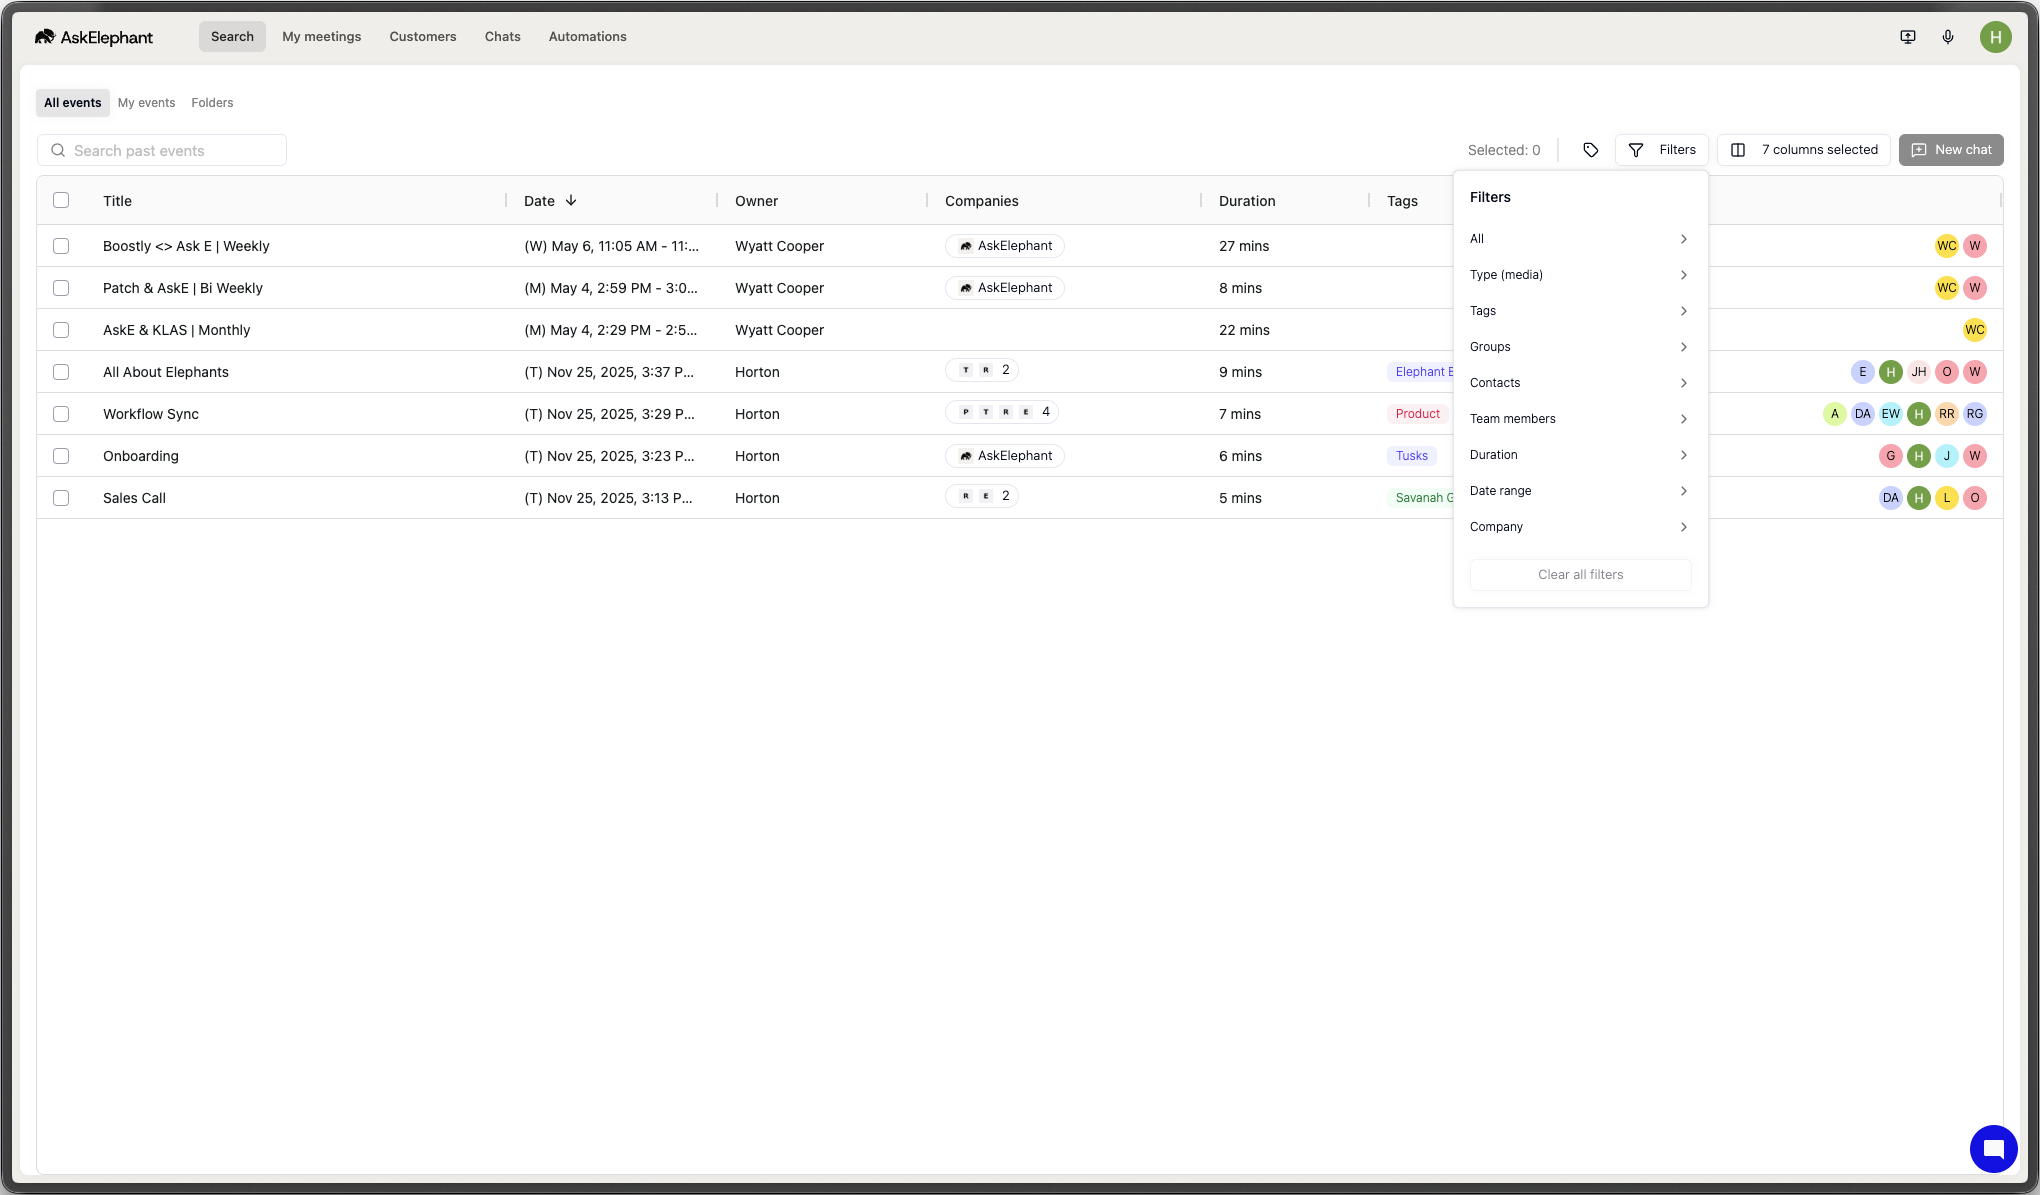2040x1195 pixels.
Task: Expand the Tags filter
Action: 1580,311
